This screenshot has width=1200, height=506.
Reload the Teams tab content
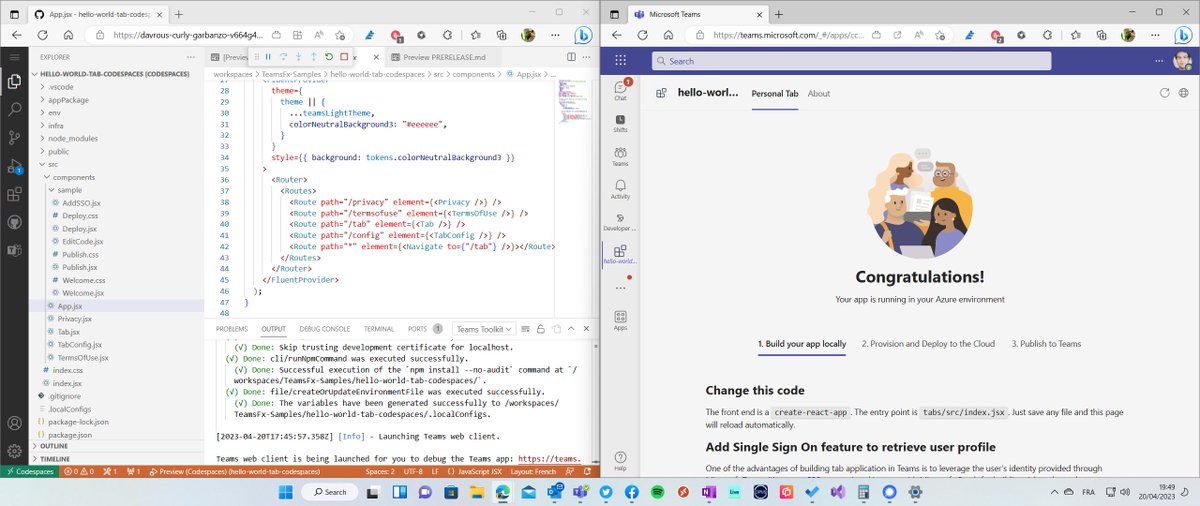coord(1164,93)
